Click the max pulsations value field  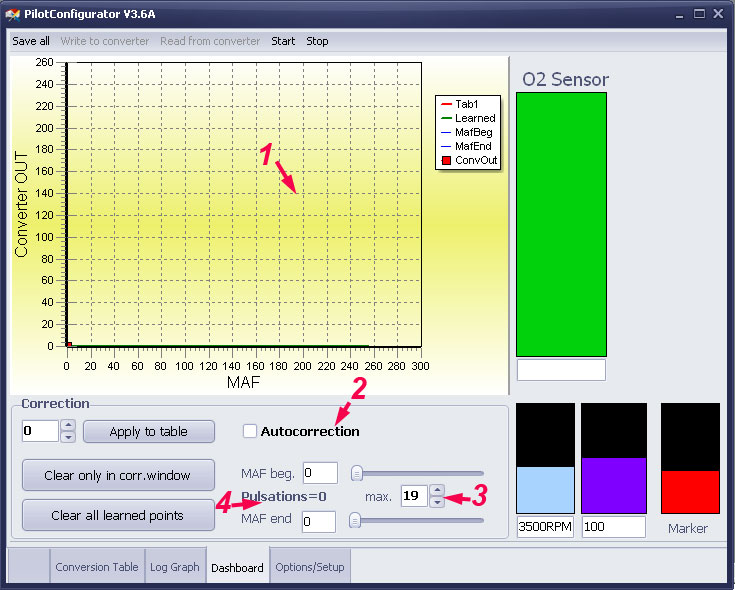(414, 496)
